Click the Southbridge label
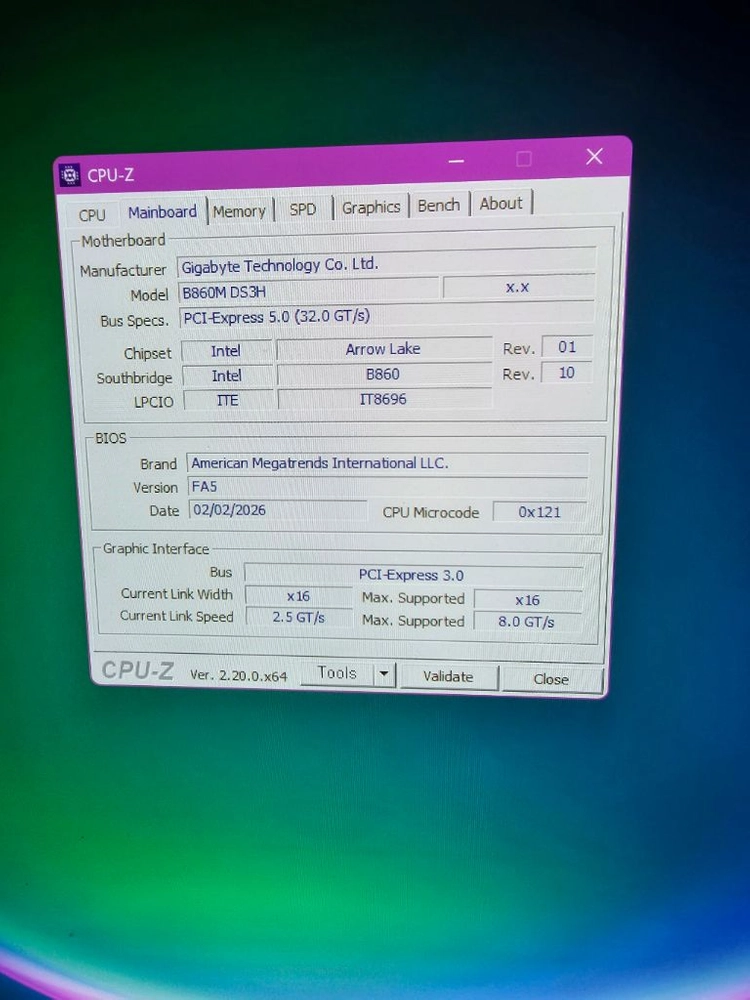 click(134, 378)
